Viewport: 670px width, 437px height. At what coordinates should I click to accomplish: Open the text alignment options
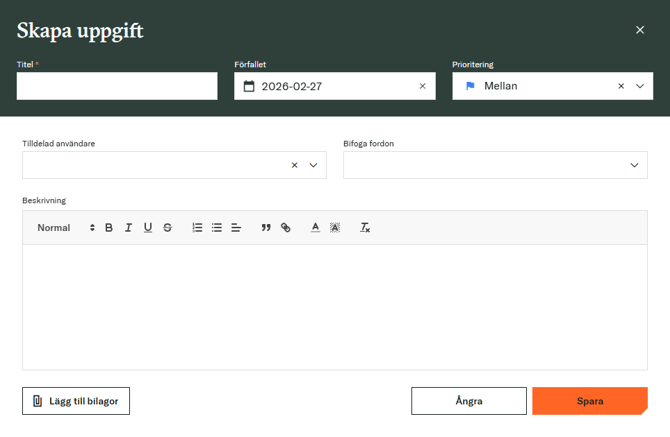pos(236,228)
